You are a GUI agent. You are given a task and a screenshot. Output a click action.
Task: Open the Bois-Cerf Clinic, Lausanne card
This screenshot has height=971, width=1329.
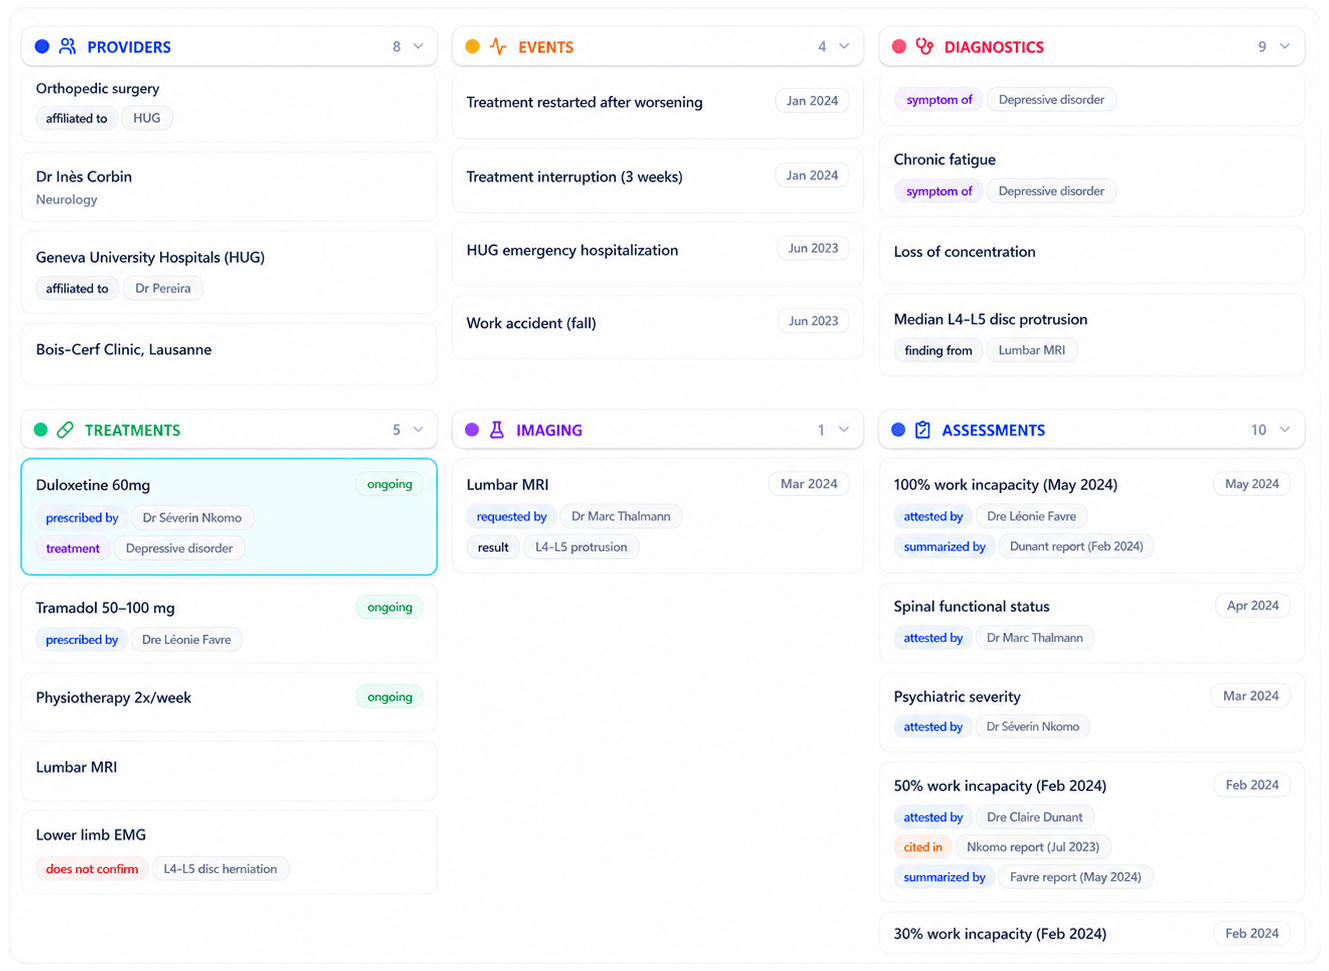(229, 353)
